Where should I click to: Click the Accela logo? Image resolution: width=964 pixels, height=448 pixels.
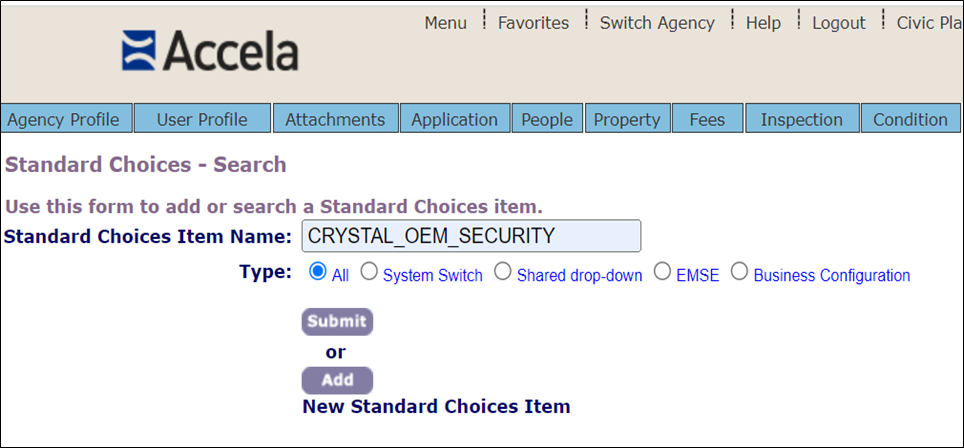210,51
